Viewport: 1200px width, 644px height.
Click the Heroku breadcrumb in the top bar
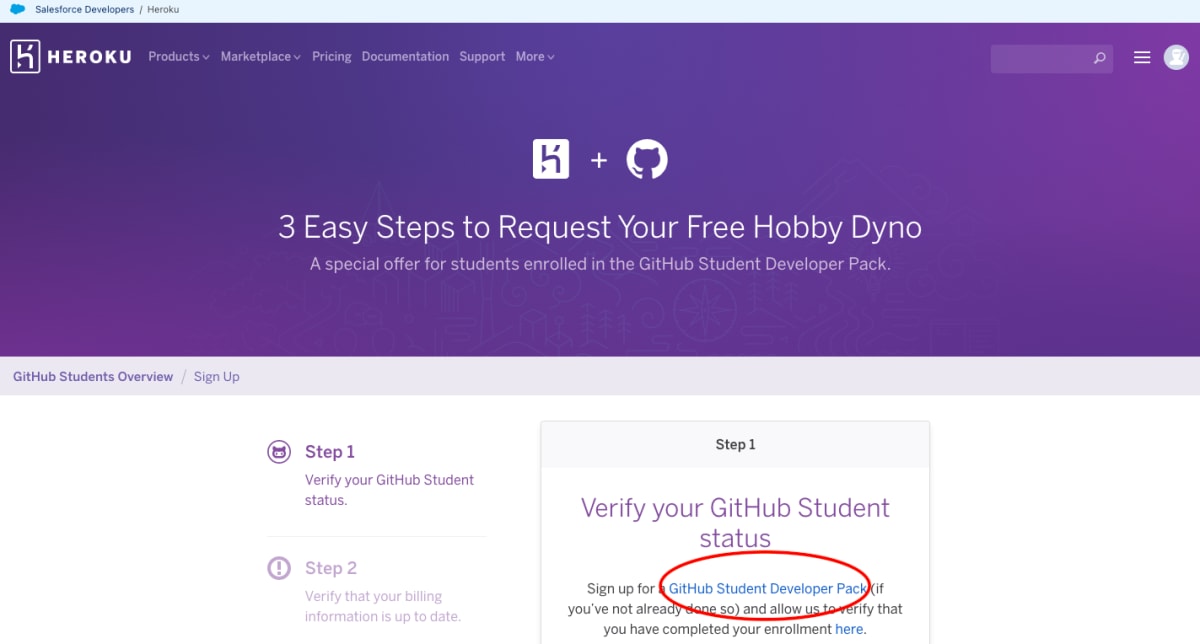pyautogui.click(x=164, y=9)
